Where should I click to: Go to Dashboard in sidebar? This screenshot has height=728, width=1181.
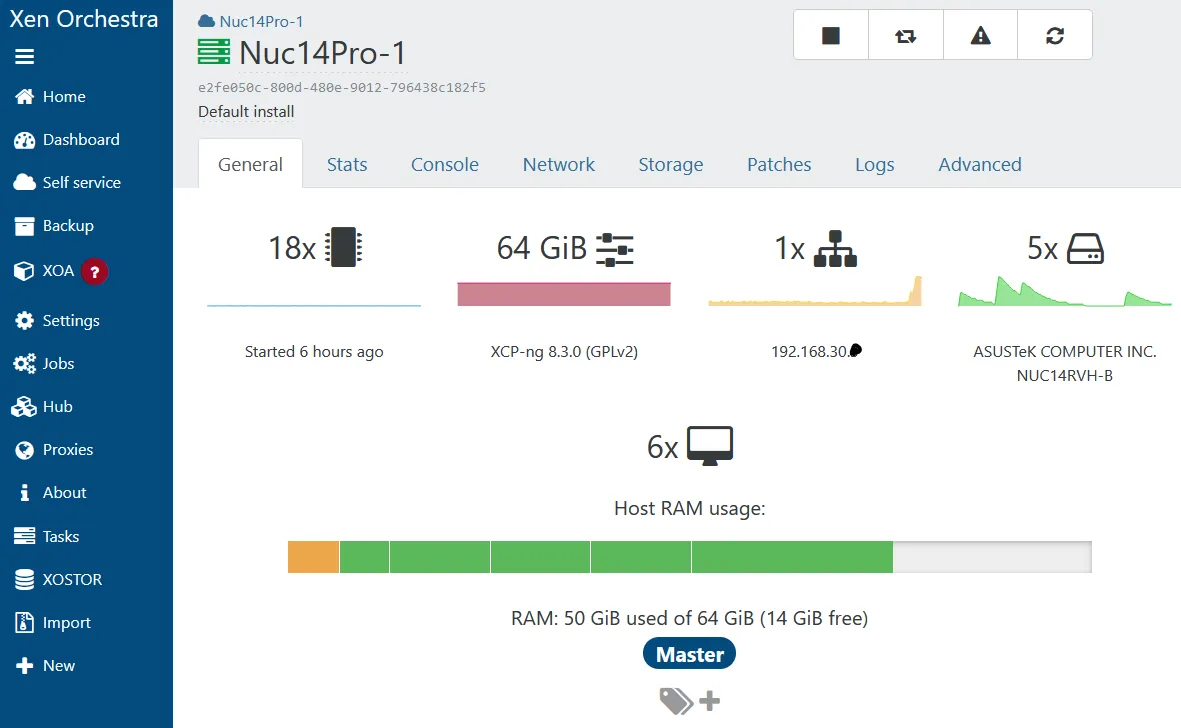point(80,140)
